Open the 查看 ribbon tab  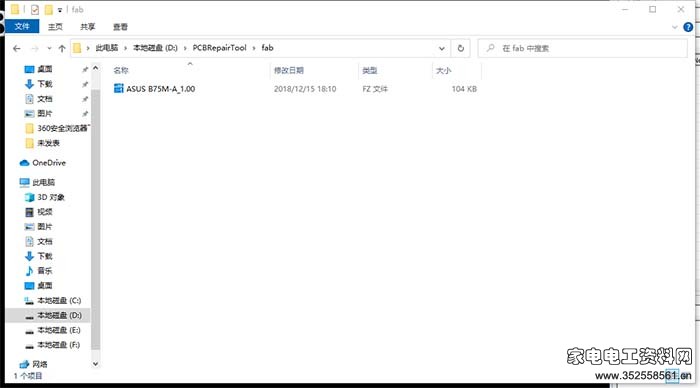coord(120,27)
